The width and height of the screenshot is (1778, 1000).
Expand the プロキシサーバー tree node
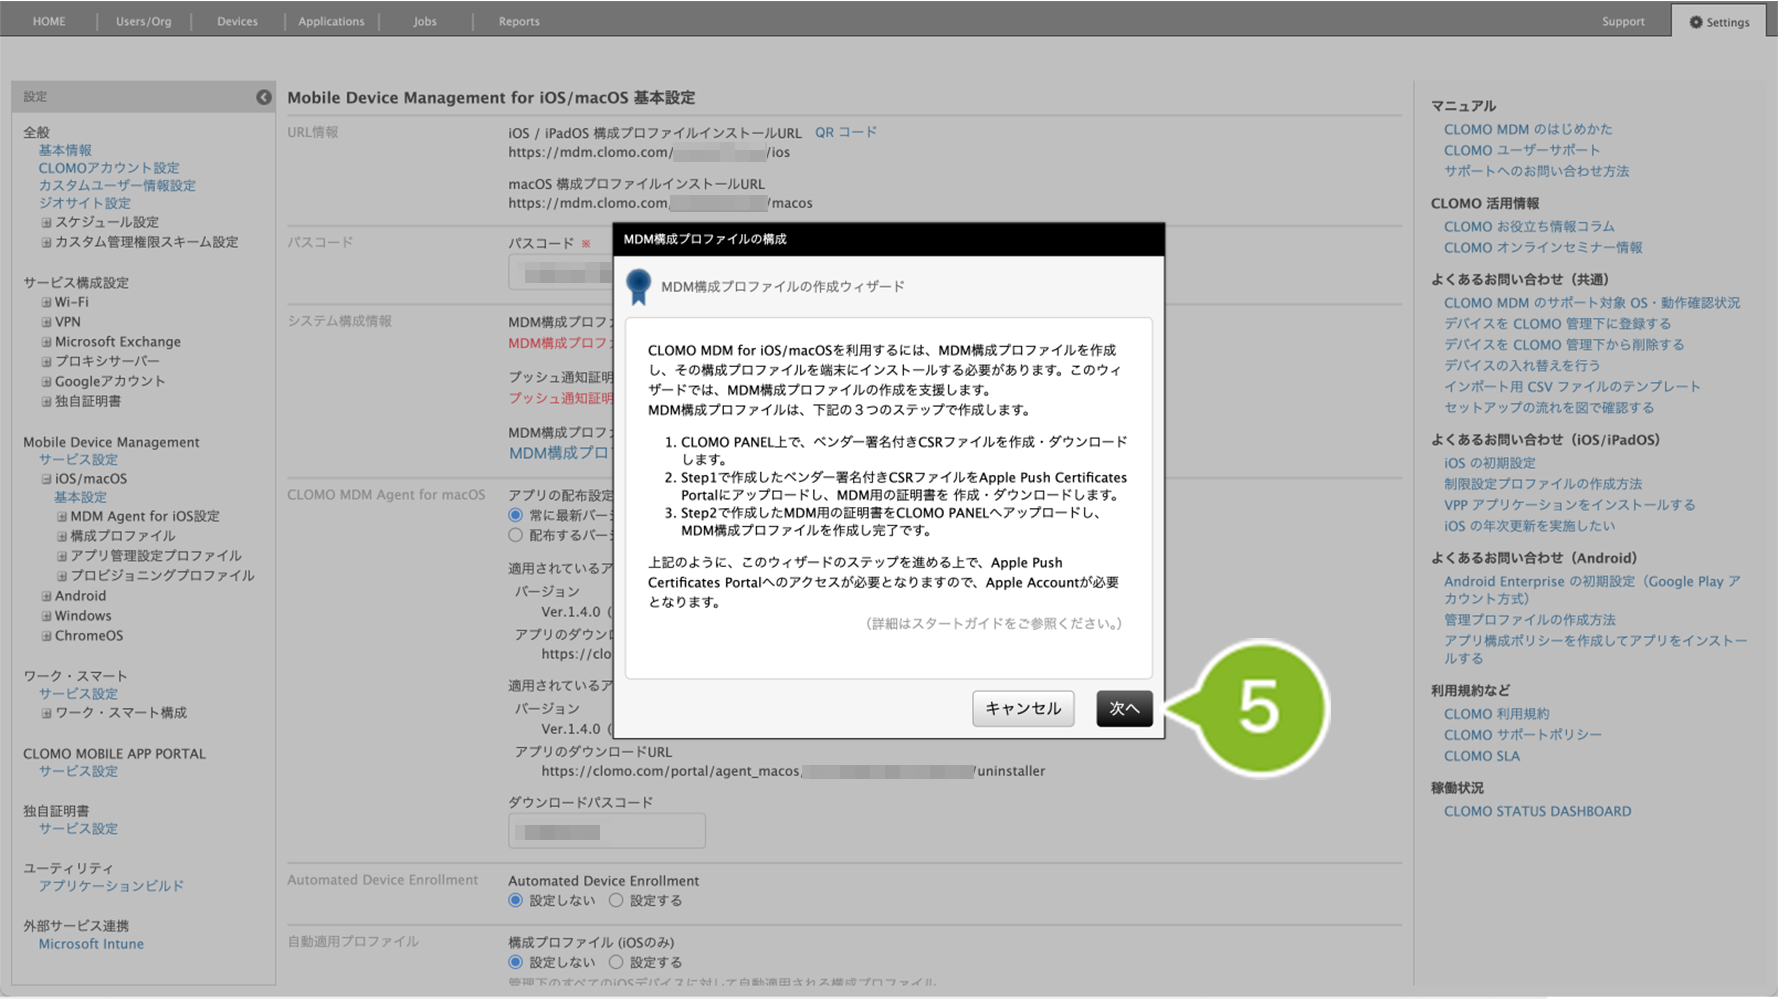tap(46, 361)
